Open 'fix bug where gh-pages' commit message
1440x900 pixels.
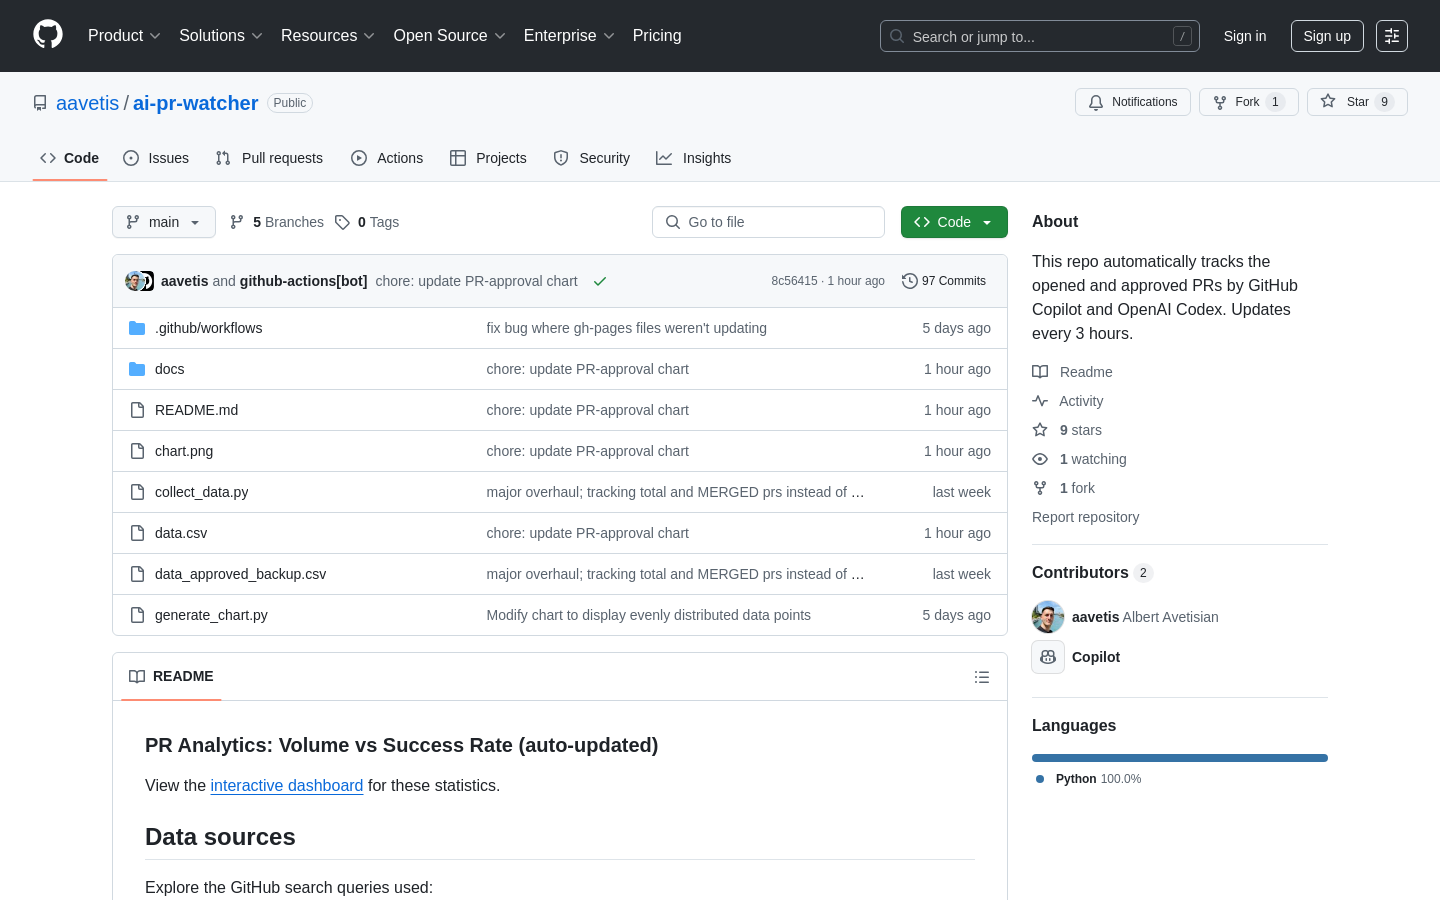pyautogui.click(x=627, y=328)
